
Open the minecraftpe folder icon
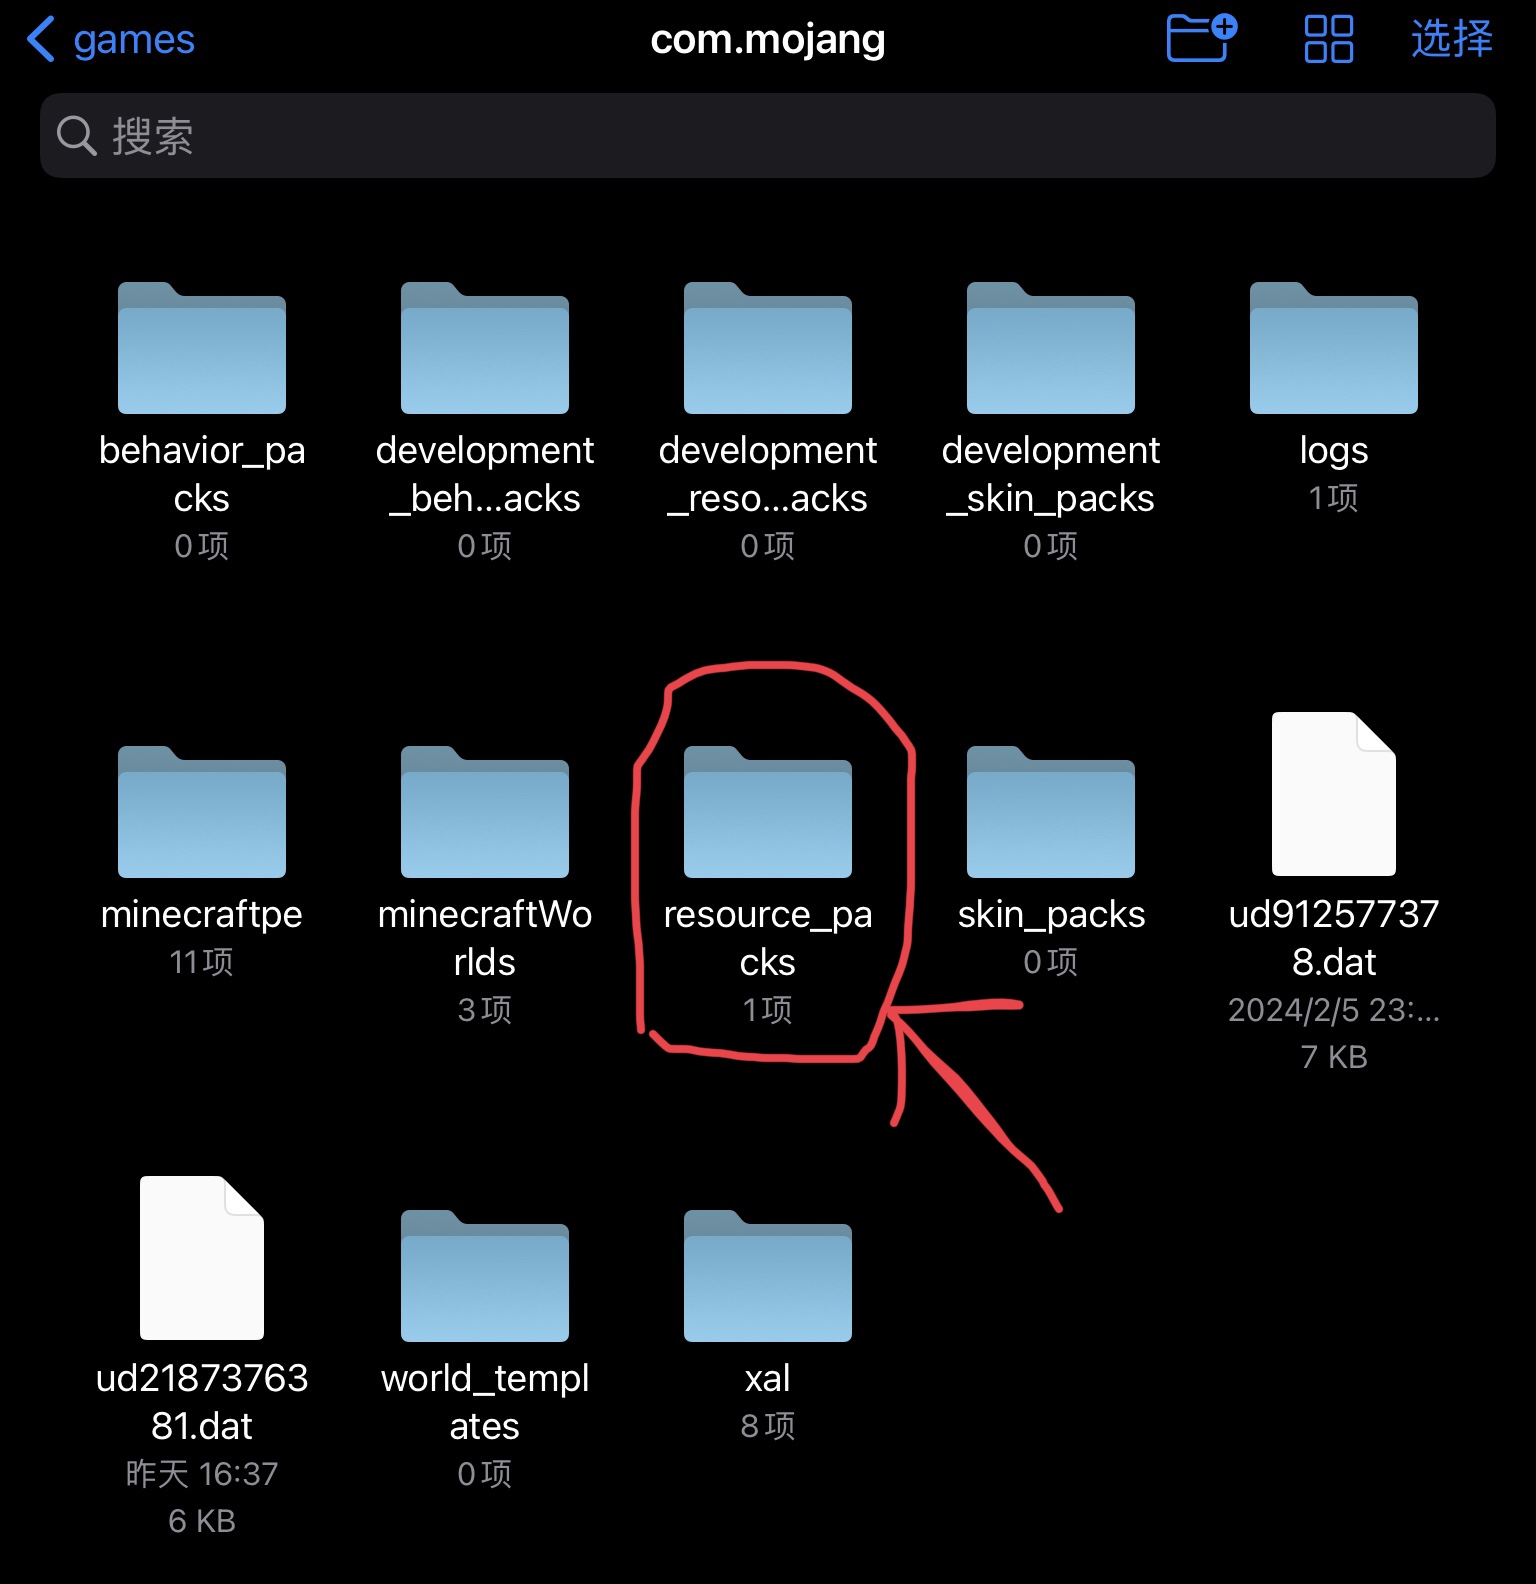pos(202,812)
